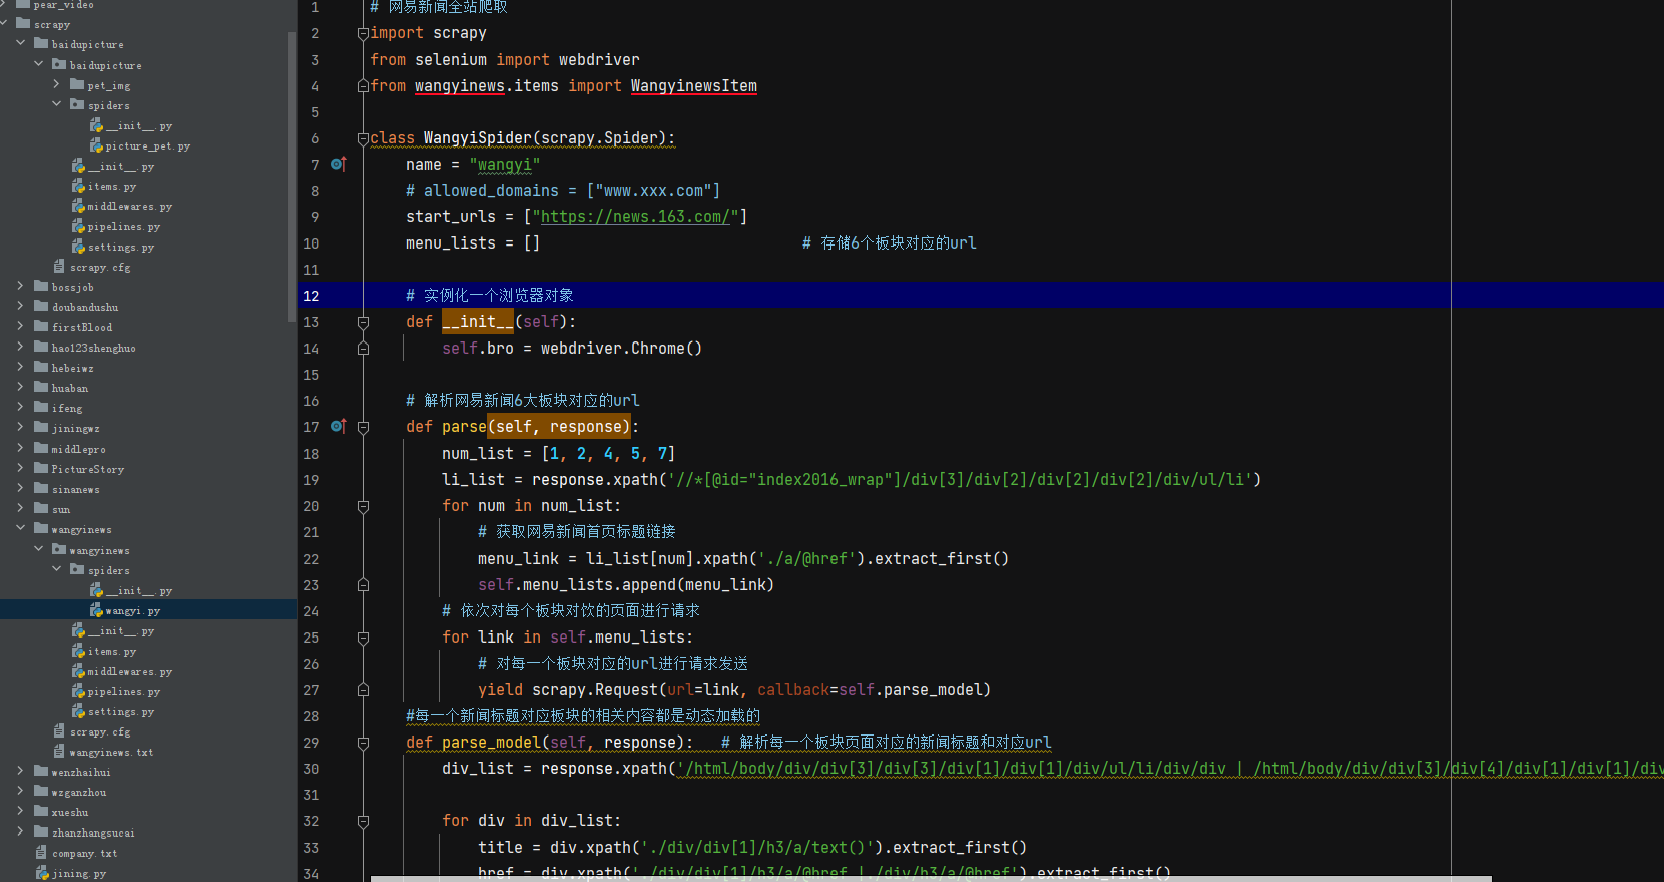
Task: Open pipelines.py under wangyinews
Action: tap(123, 691)
